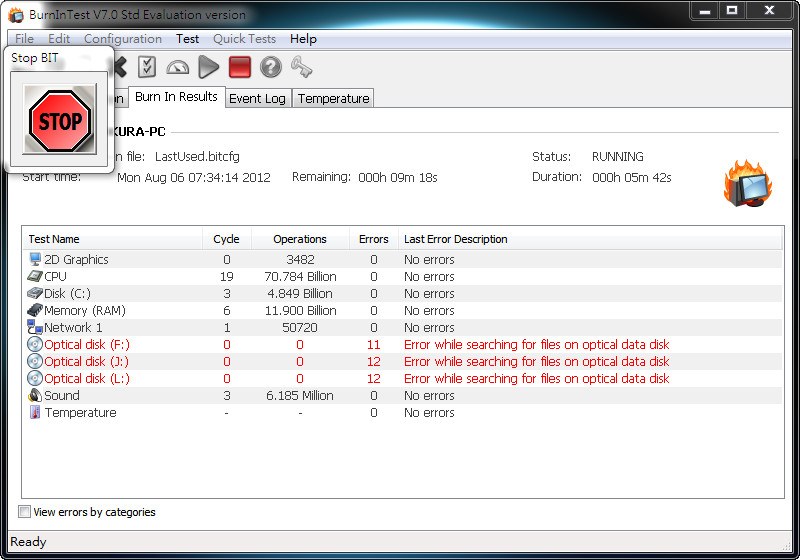Open the dashboard gauge icon

pos(178,67)
